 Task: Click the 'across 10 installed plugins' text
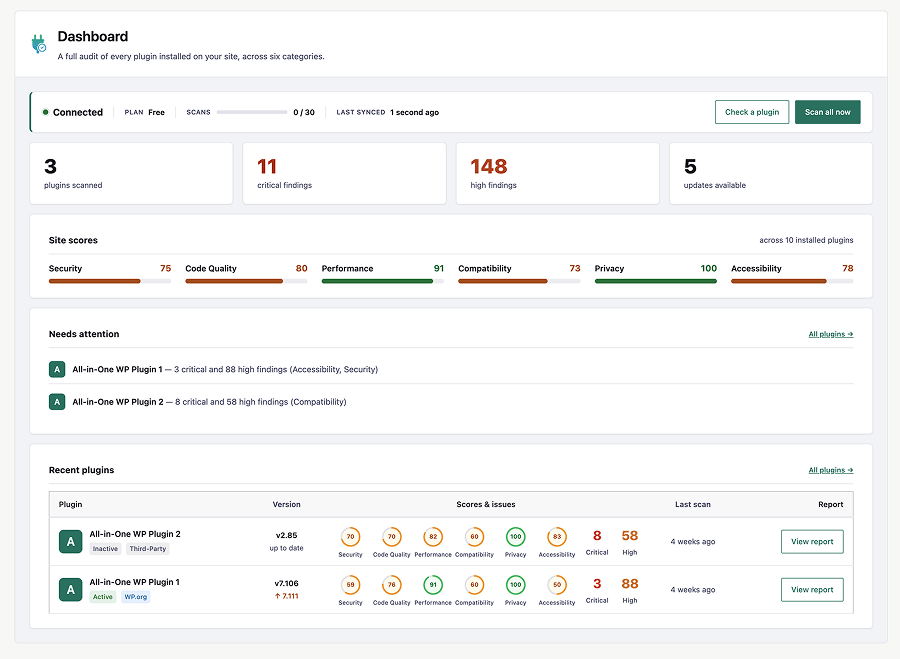click(x=806, y=240)
